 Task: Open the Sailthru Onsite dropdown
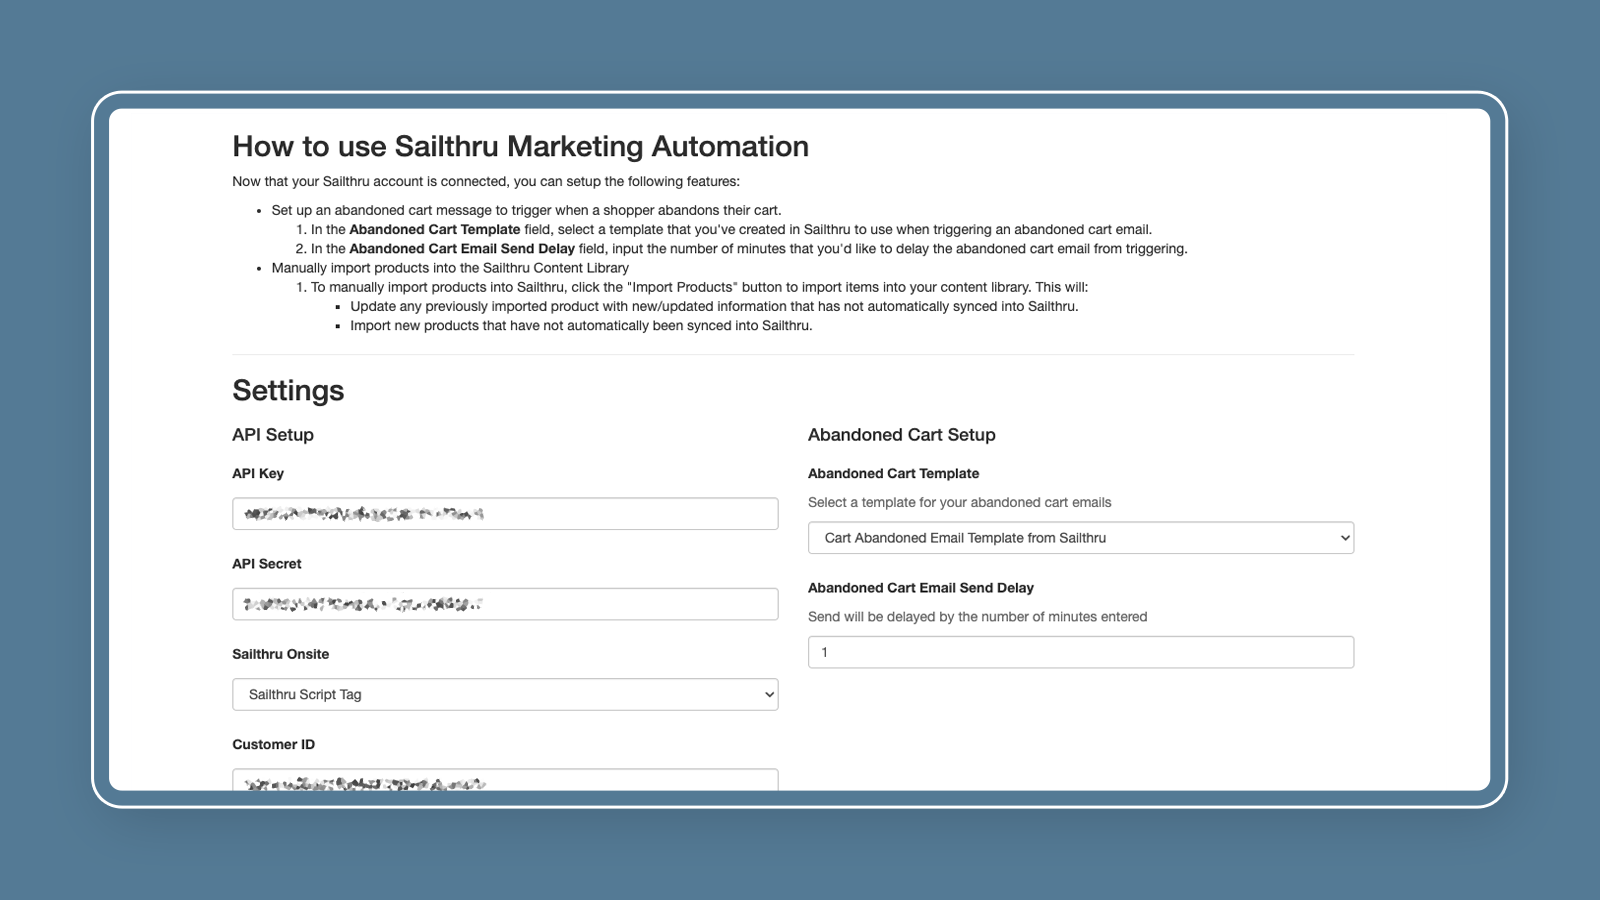505,695
